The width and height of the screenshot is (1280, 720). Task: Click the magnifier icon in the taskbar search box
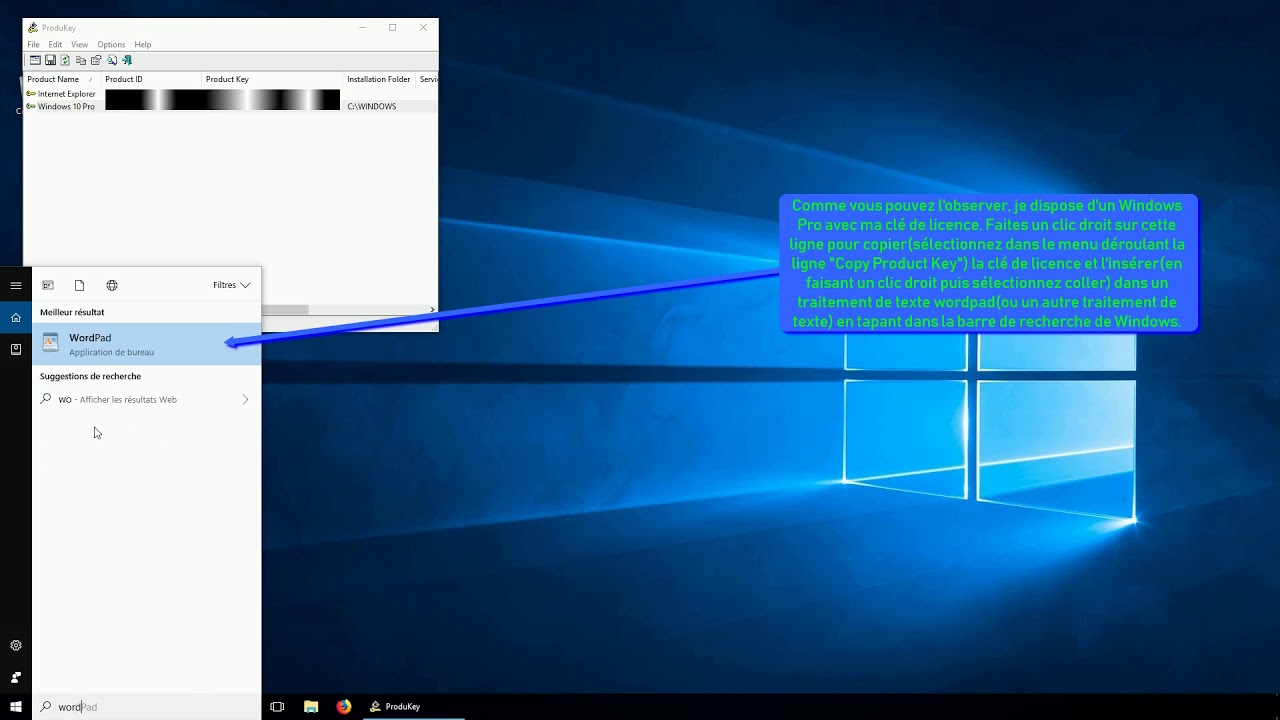click(x=46, y=707)
